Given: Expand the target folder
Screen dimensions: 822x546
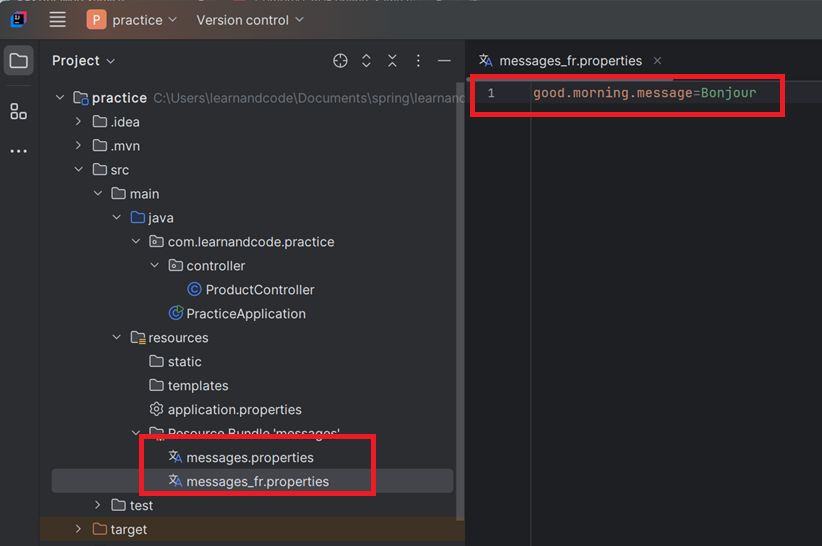Looking at the screenshot, I should (79, 529).
